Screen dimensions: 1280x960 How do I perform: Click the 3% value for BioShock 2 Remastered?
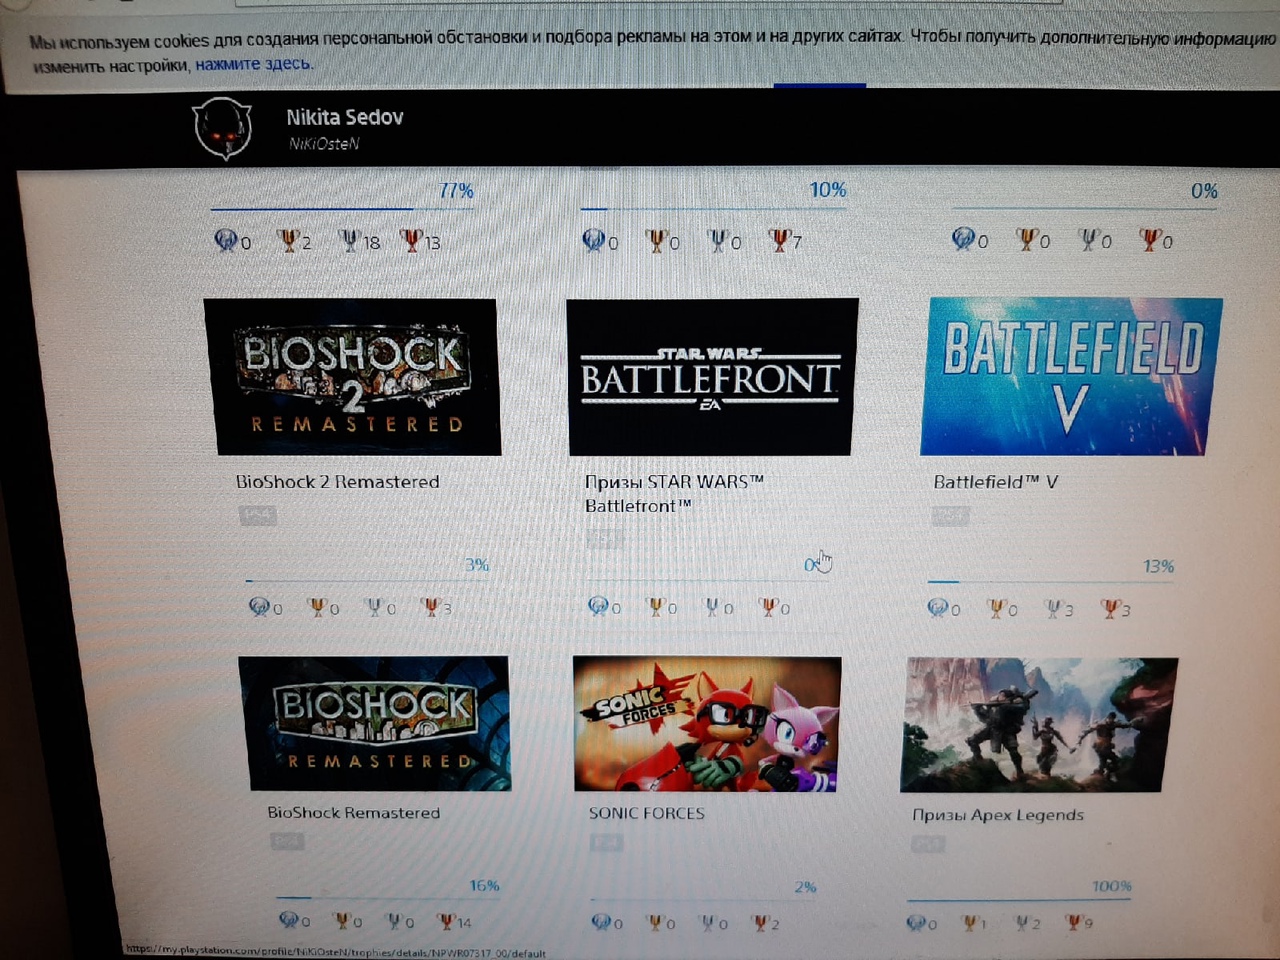pyautogui.click(x=477, y=565)
